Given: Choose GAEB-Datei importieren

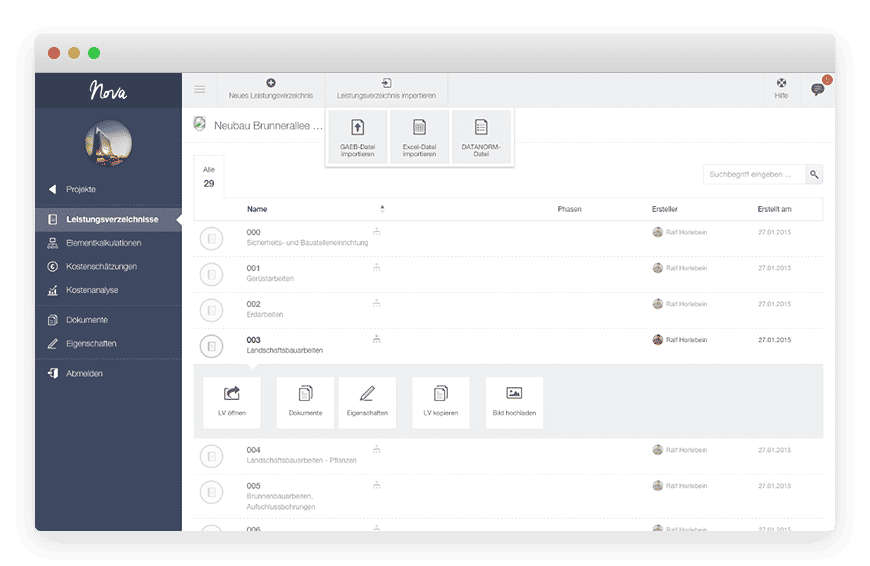Looking at the screenshot, I should (358, 137).
